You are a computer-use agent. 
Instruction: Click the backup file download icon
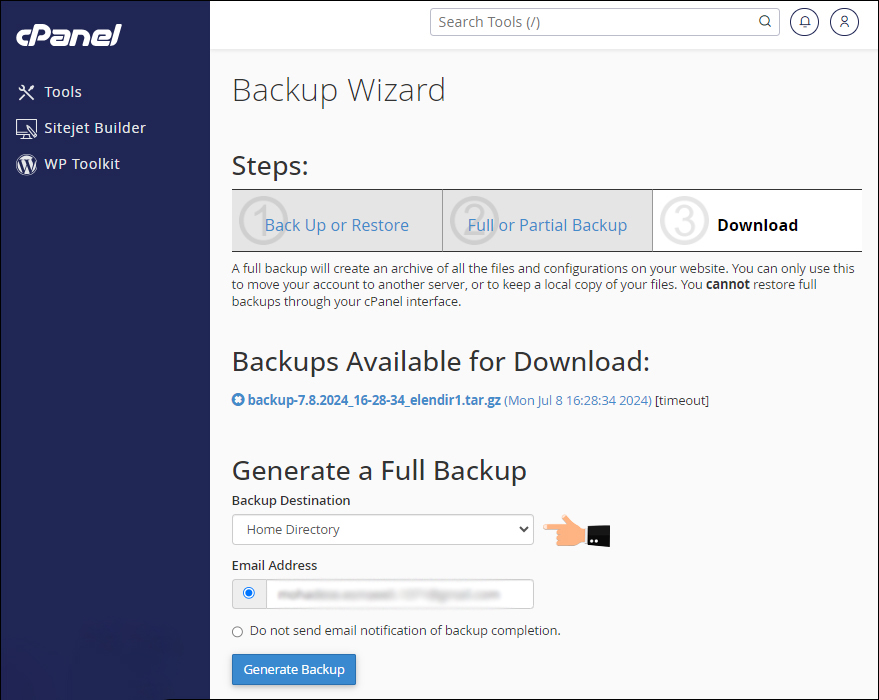click(x=238, y=400)
